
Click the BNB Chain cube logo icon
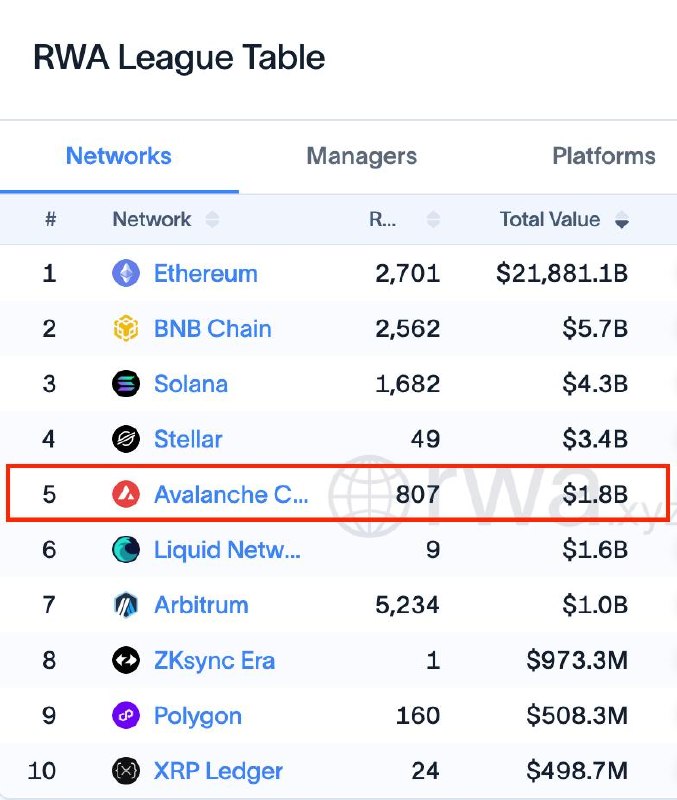(x=126, y=328)
